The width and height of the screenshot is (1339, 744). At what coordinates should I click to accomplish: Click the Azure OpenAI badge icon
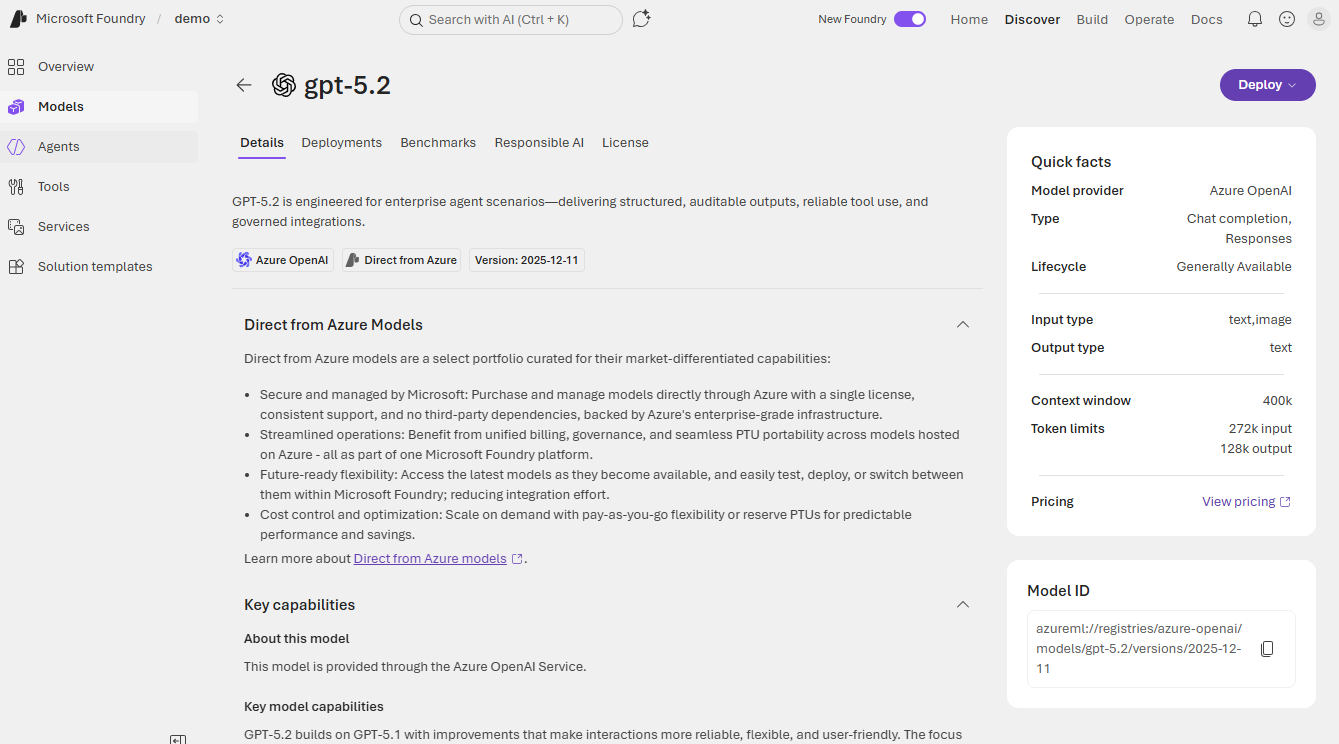pos(244,260)
